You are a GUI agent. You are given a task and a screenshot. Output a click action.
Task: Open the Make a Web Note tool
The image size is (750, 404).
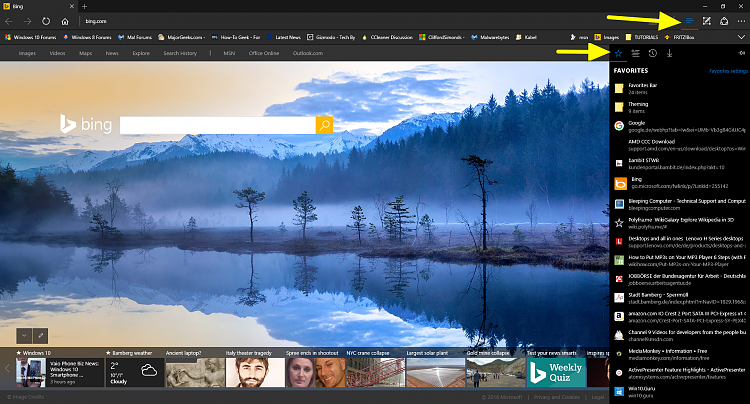click(706, 21)
